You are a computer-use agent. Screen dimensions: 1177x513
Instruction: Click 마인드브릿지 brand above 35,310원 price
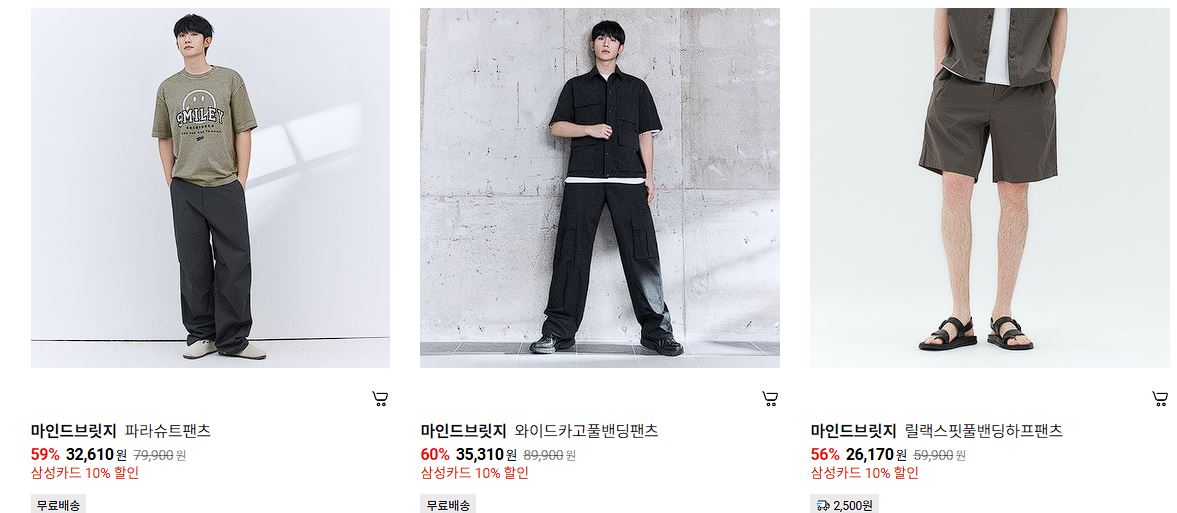[x=463, y=431]
